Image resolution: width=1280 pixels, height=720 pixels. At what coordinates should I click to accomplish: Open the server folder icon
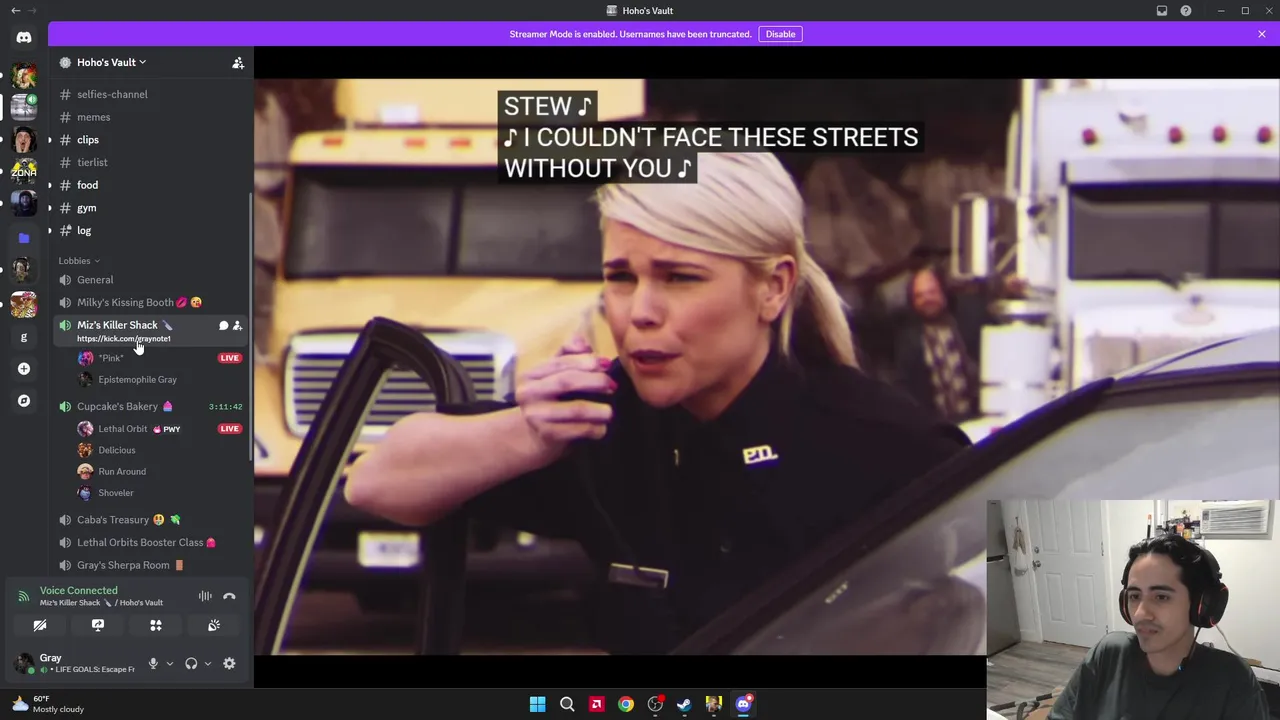coord(24,238)
